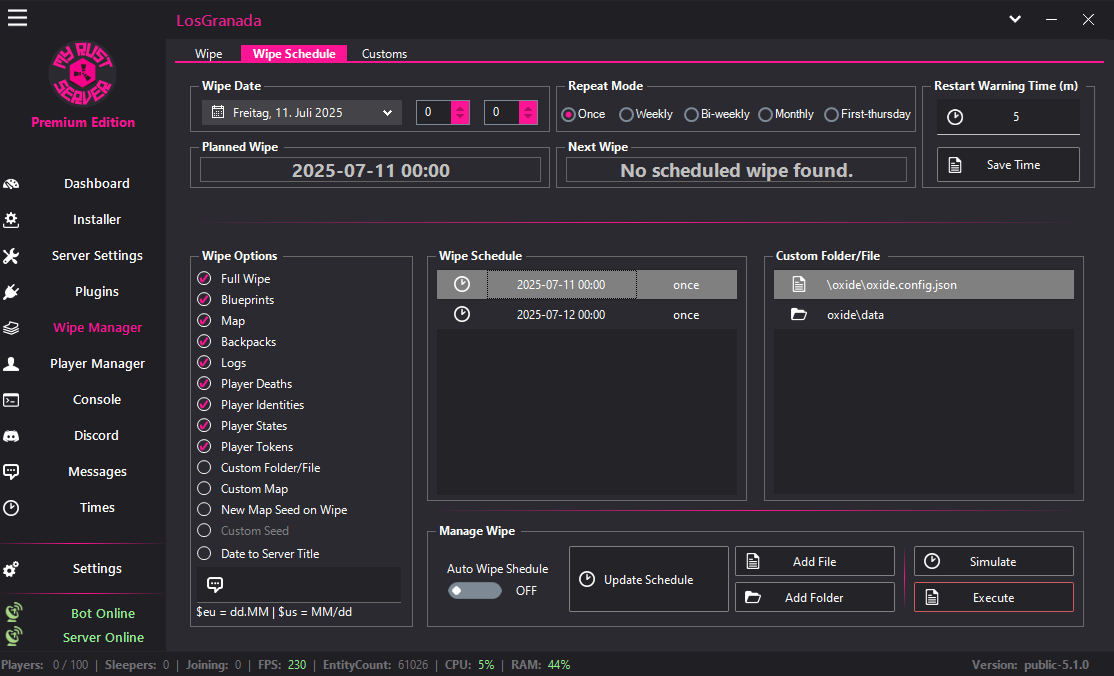This screenshot has width=1114, height=676.
Task: Click the Settings cog icon
Action: coord(11,569)
